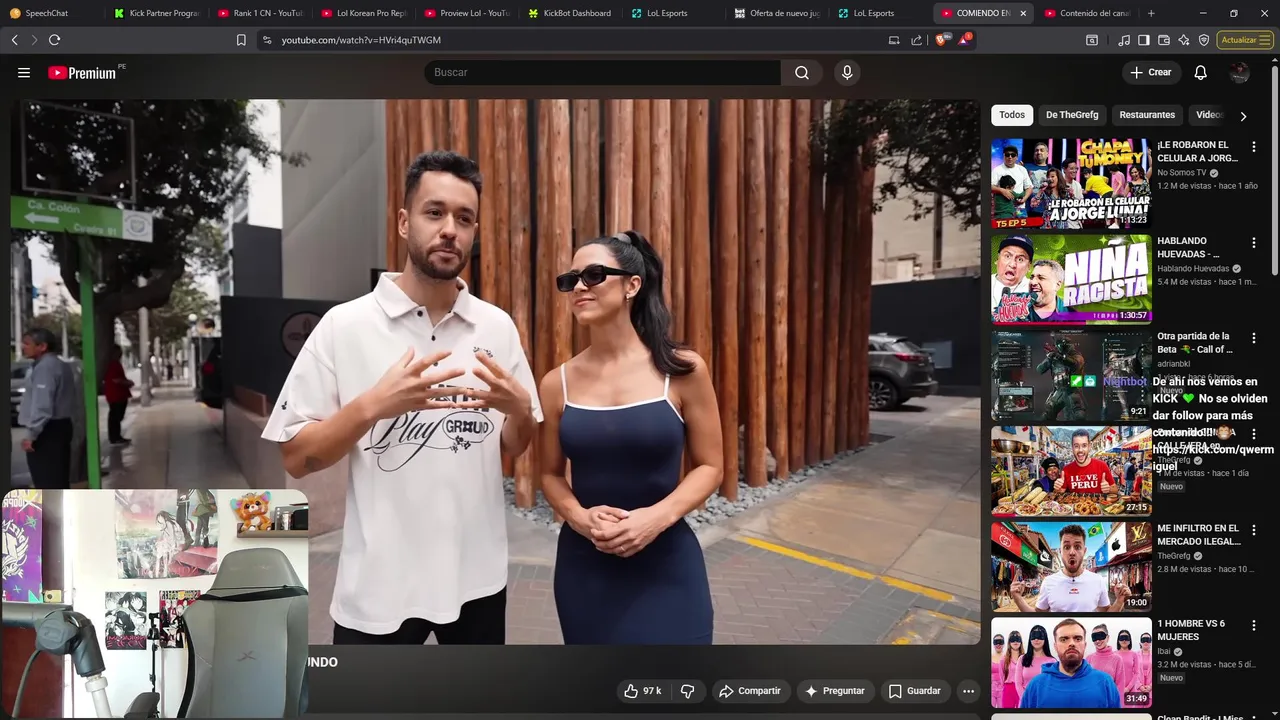
Task: Open site settings icon in address bar
Action: point(266,40)
